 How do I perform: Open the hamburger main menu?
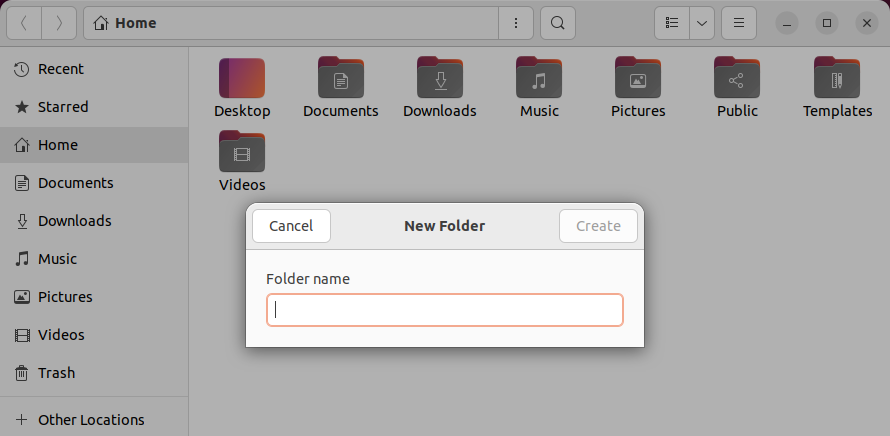point(739,23)
